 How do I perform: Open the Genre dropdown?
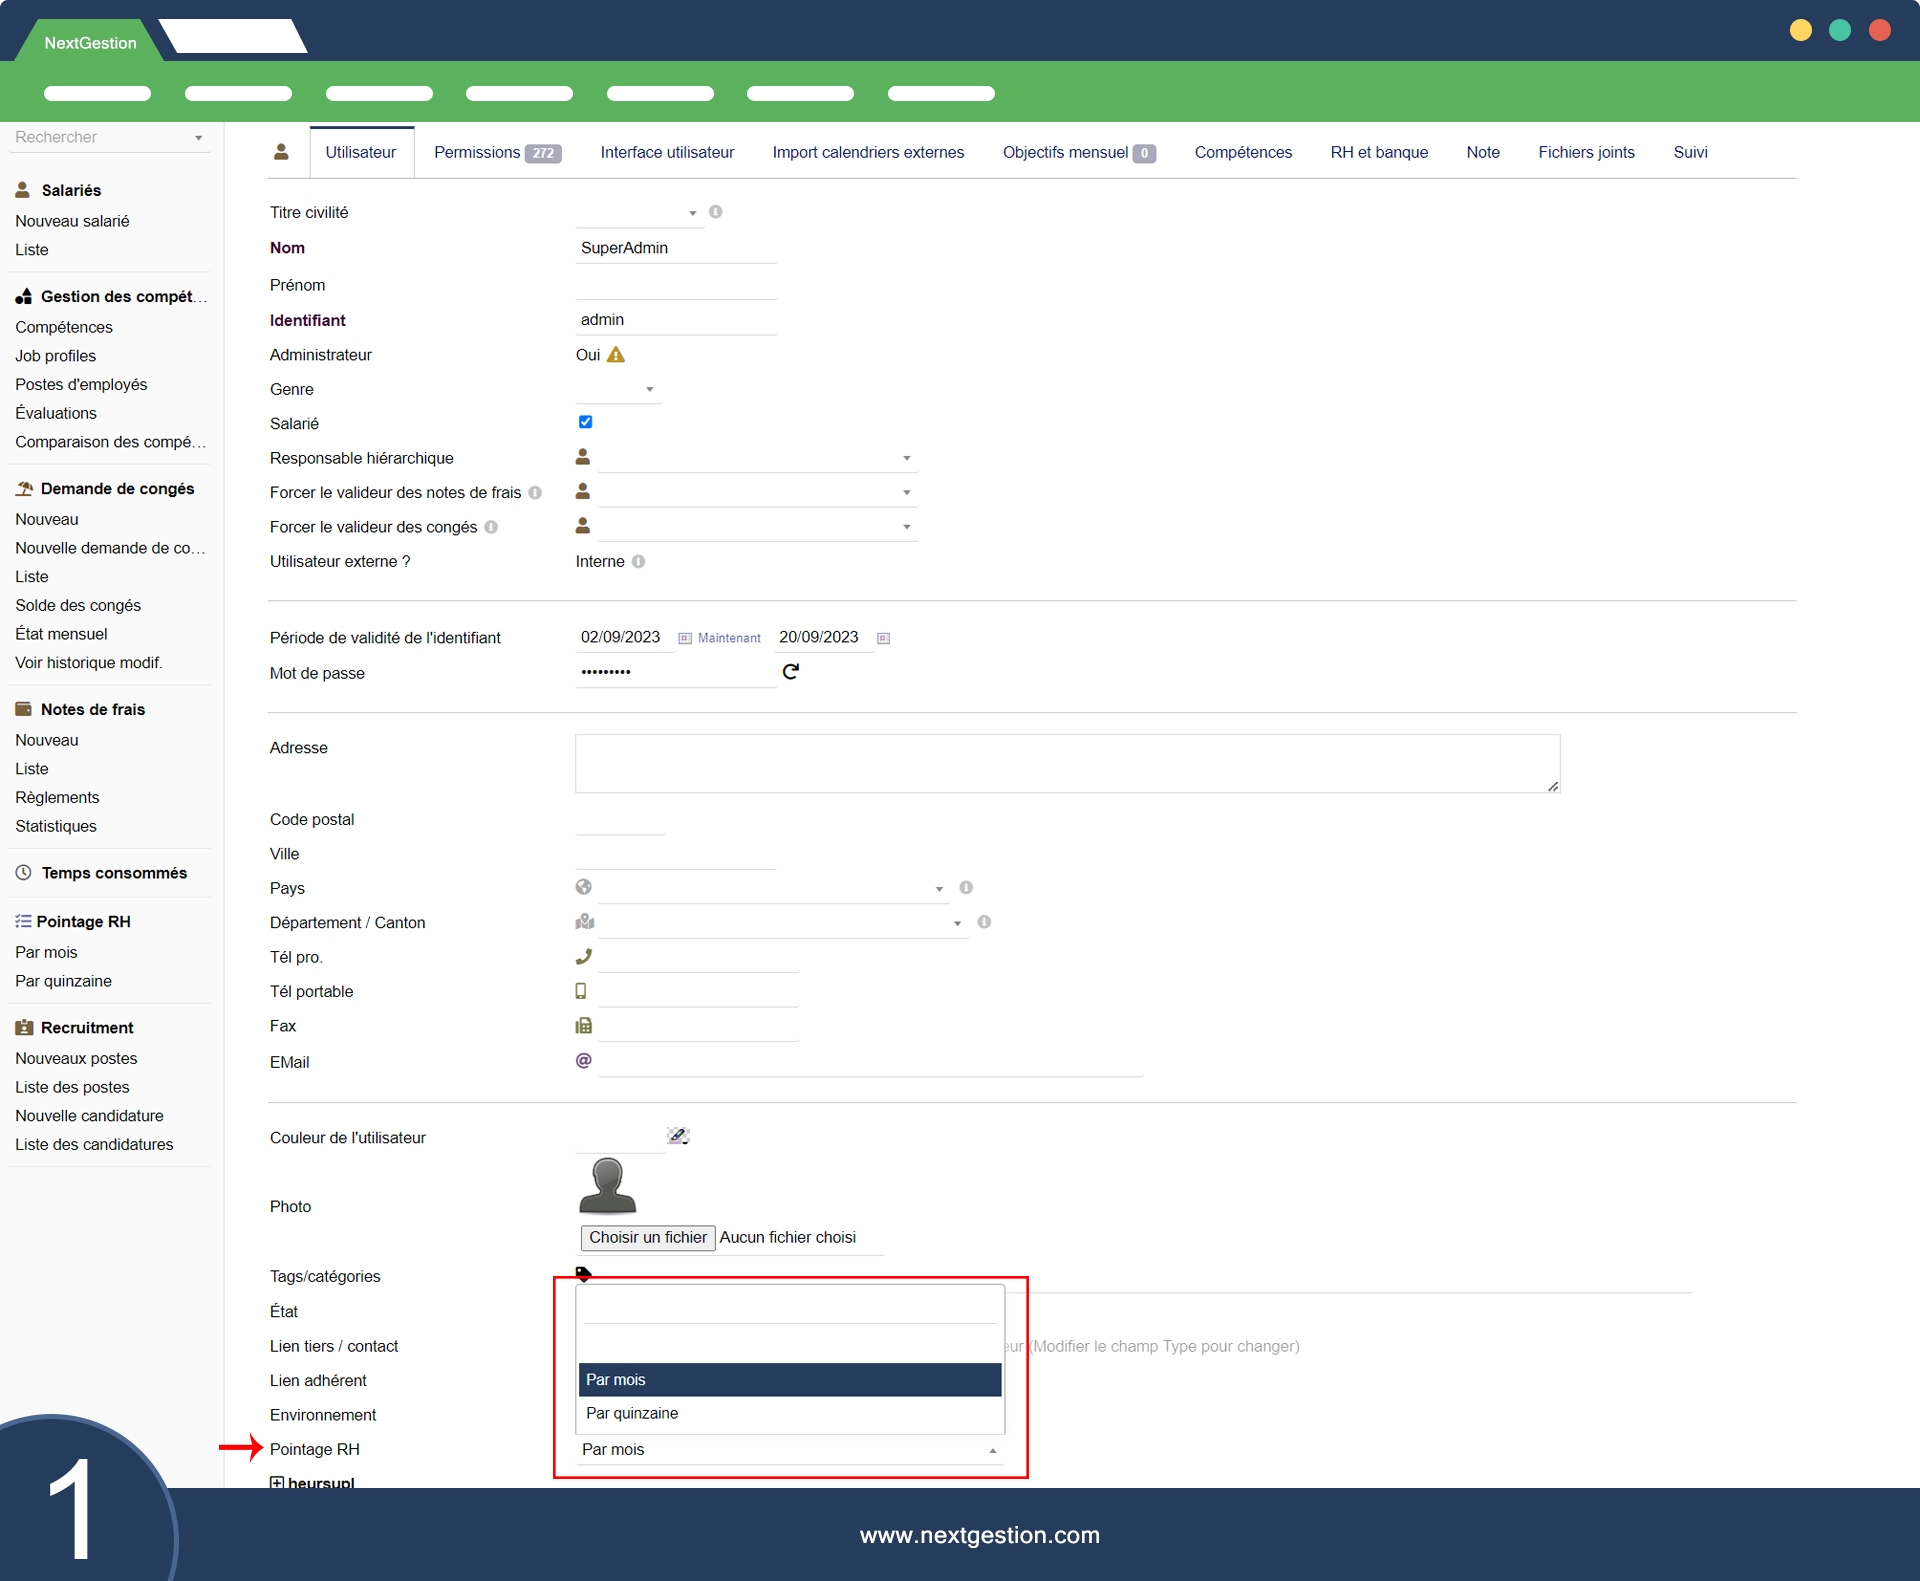coord(618,389)
